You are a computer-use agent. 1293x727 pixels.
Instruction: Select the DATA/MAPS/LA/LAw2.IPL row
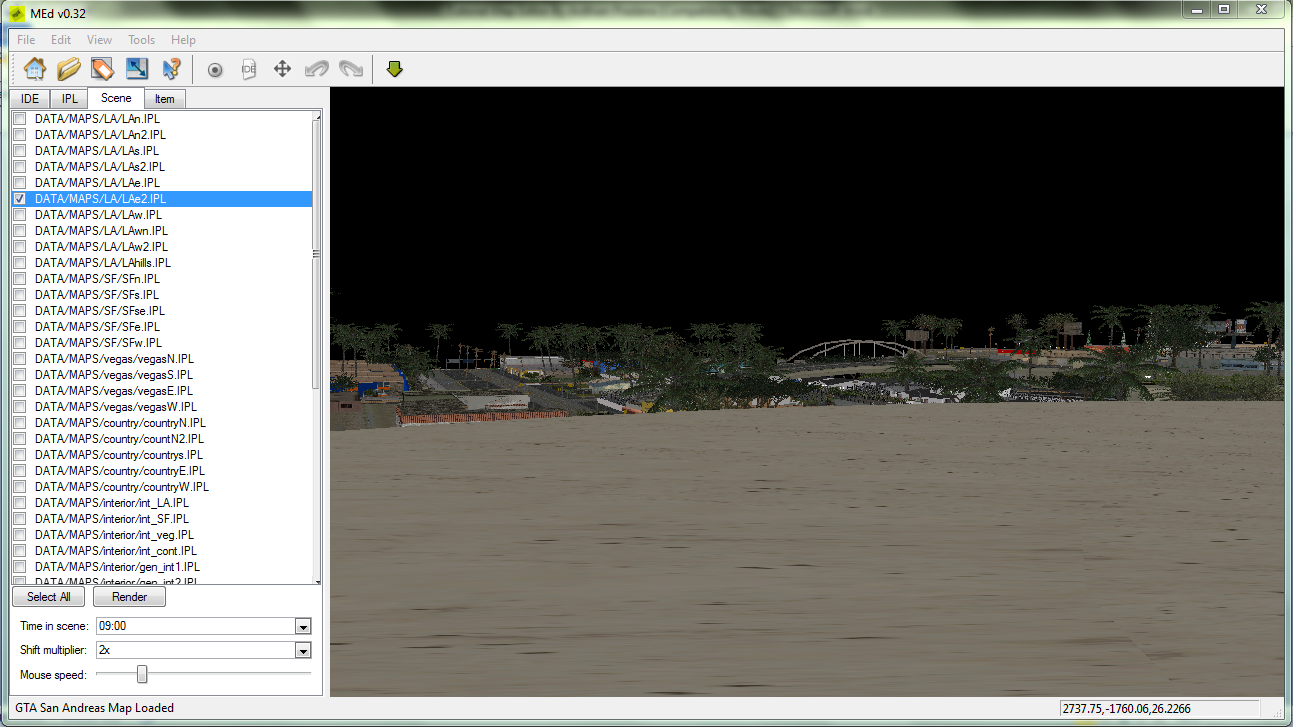click(x=162, y=247)
